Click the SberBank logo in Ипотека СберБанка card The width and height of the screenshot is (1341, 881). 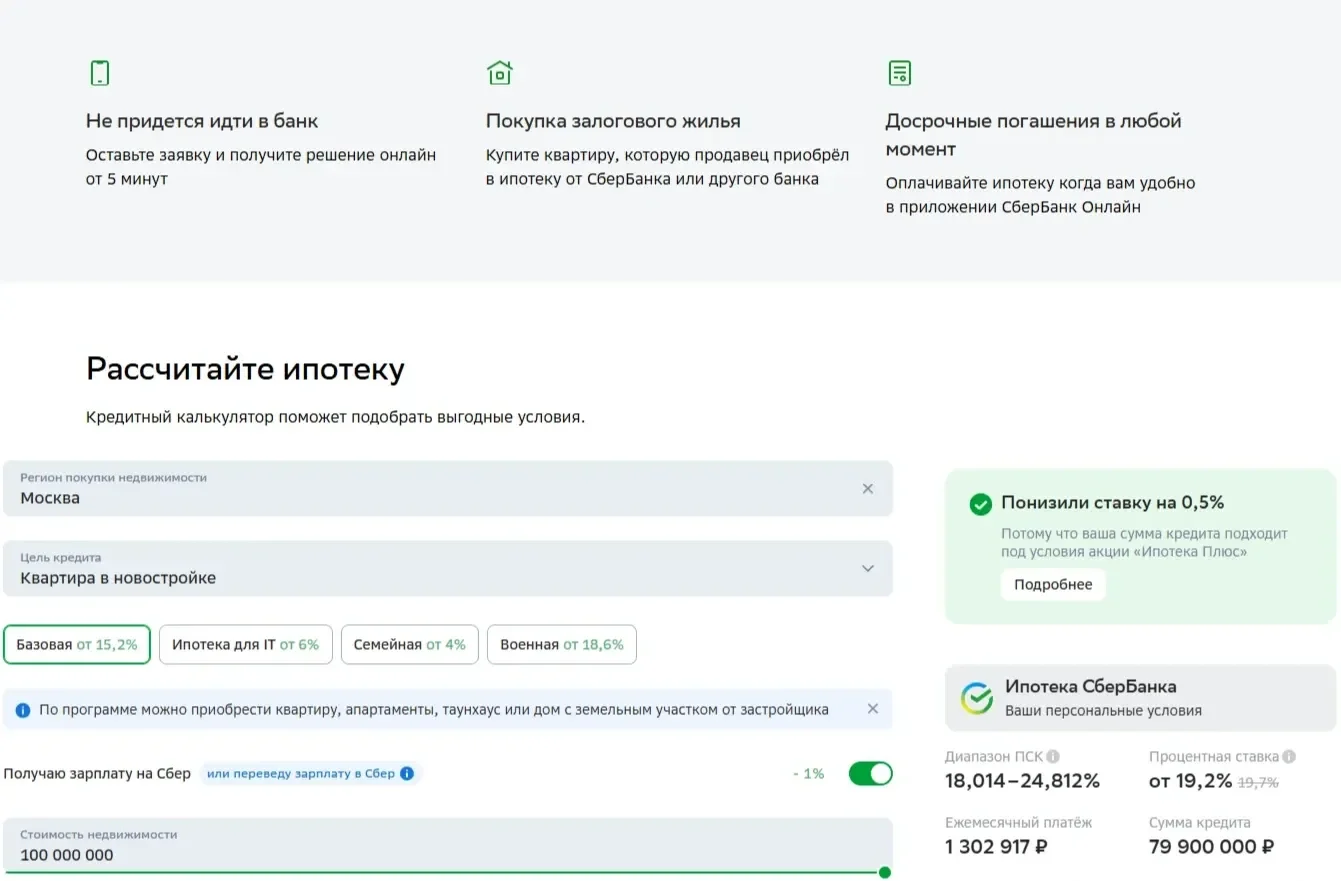coord(977,698)
